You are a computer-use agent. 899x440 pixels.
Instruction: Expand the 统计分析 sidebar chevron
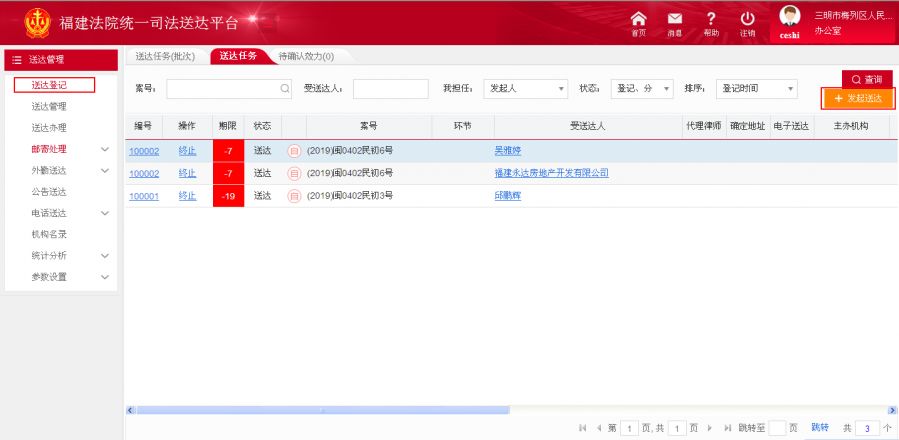(x=104, y=255)
